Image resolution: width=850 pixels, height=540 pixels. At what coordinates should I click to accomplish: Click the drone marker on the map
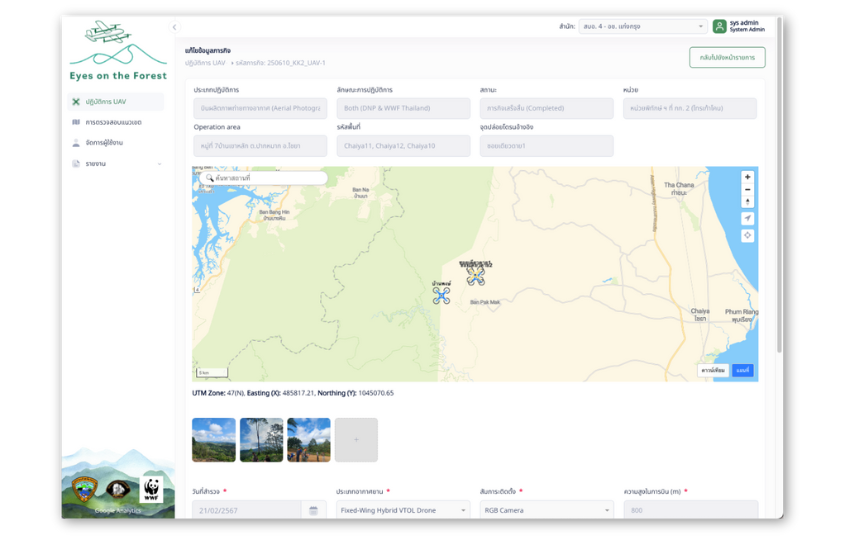point(441,295)
